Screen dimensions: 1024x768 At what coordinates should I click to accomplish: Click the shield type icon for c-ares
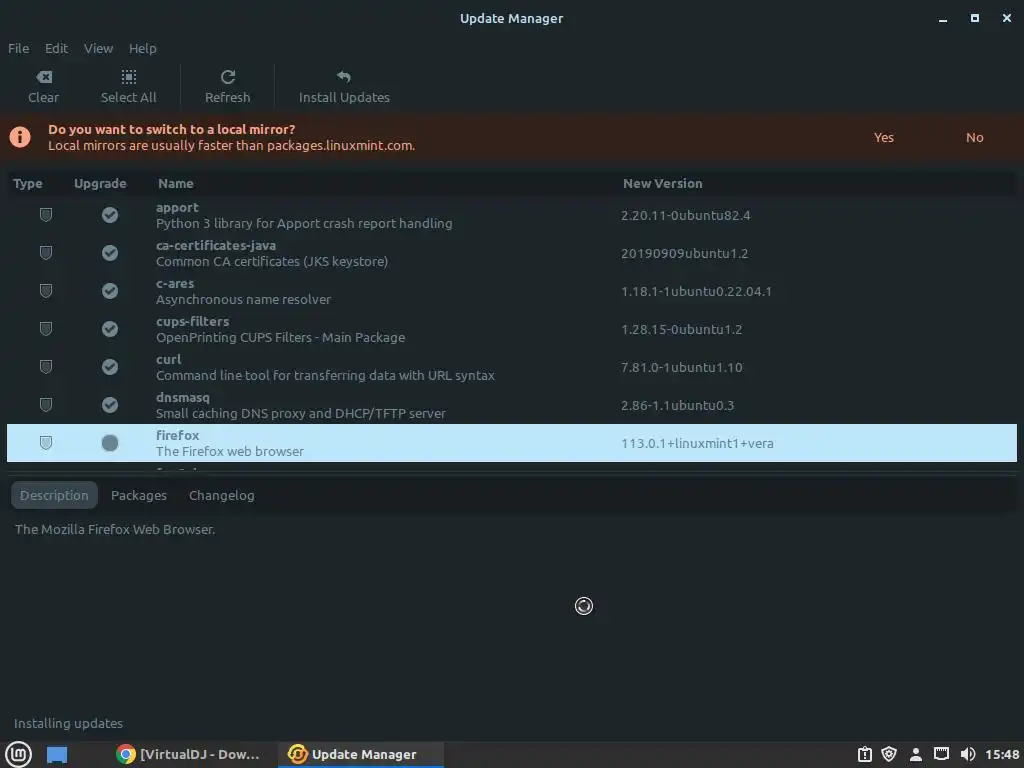coord(46,291)
